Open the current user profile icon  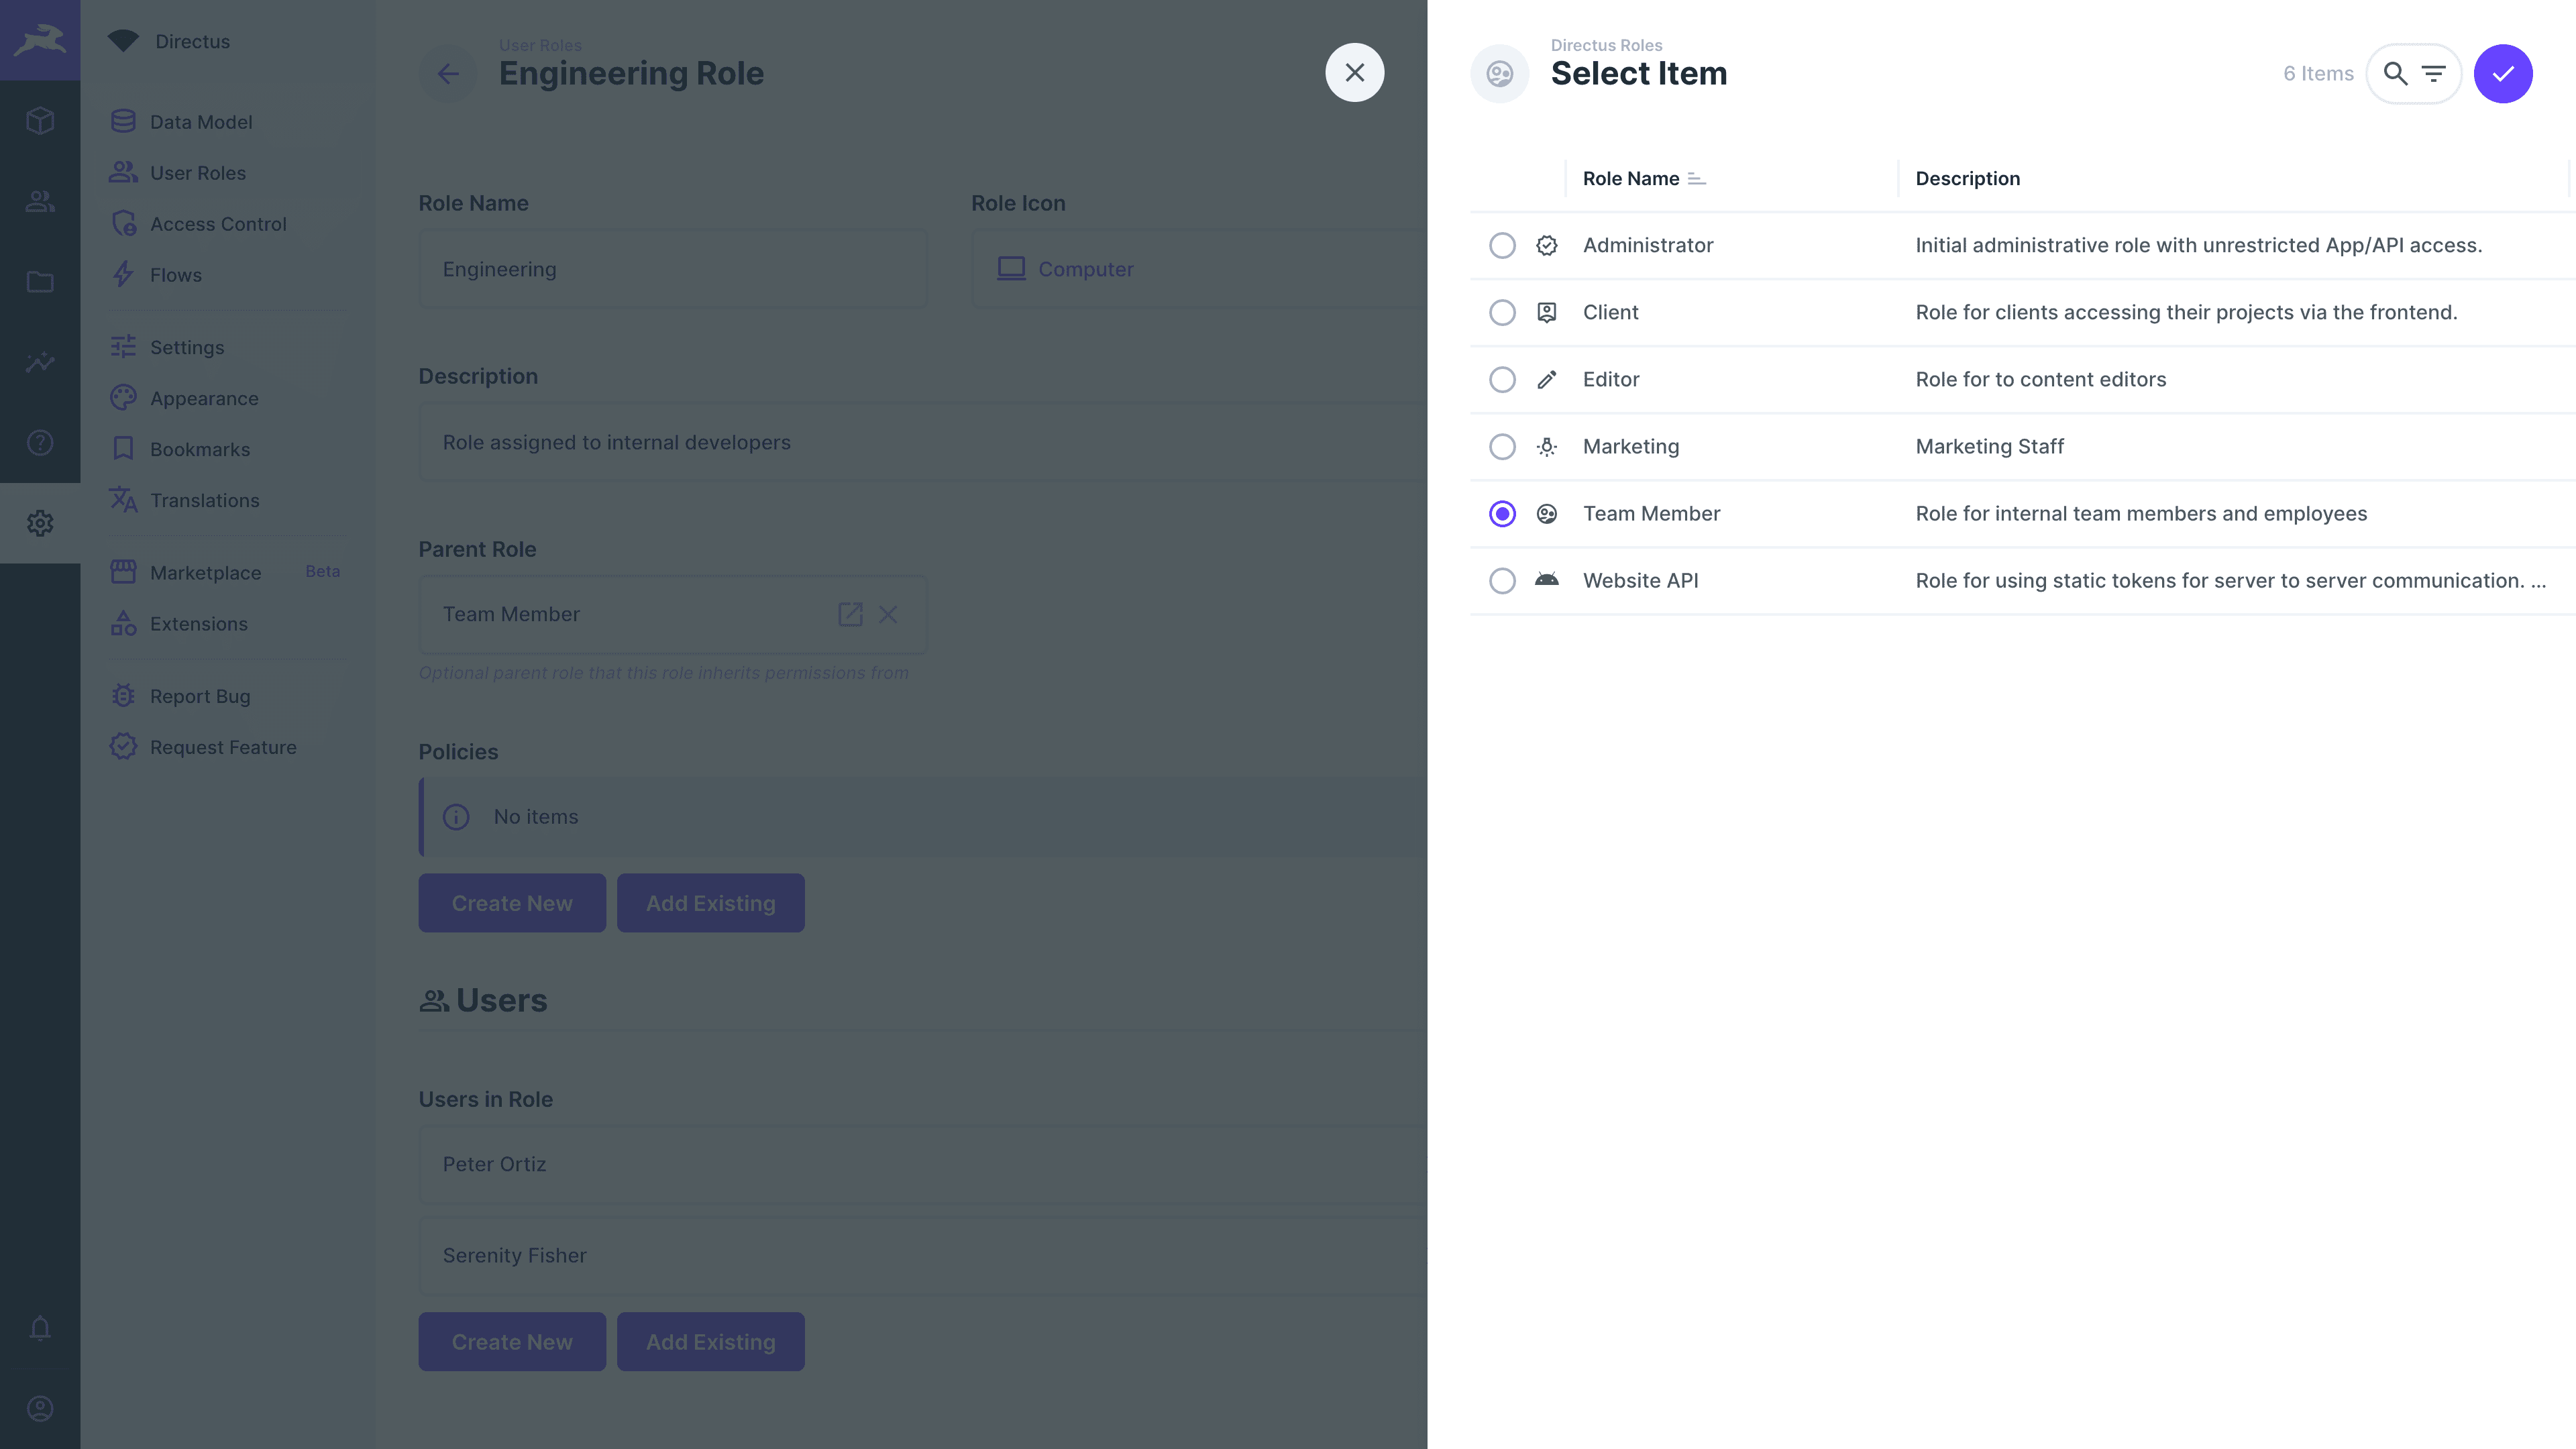coord(40,1409)
